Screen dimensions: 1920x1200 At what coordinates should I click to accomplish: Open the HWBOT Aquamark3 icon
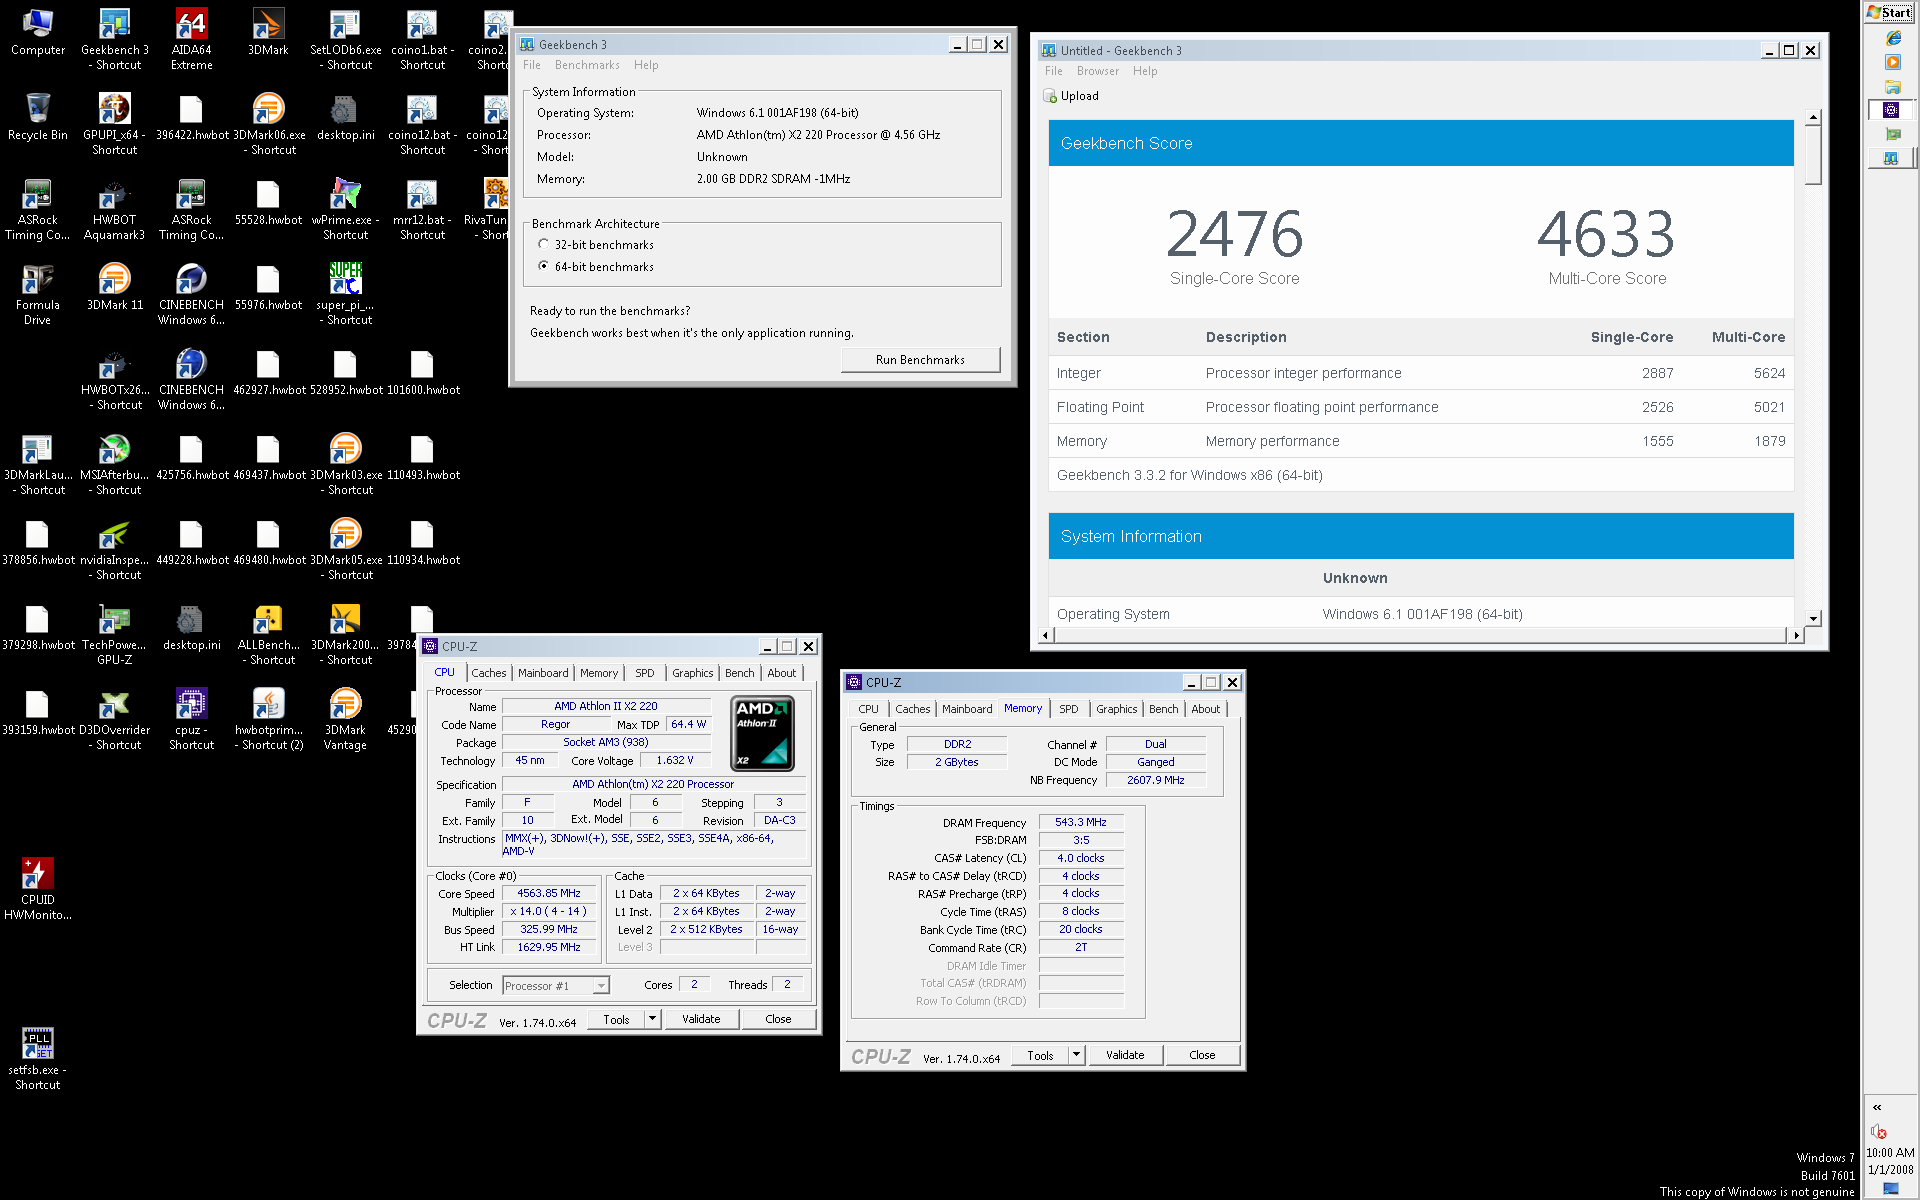115,210
